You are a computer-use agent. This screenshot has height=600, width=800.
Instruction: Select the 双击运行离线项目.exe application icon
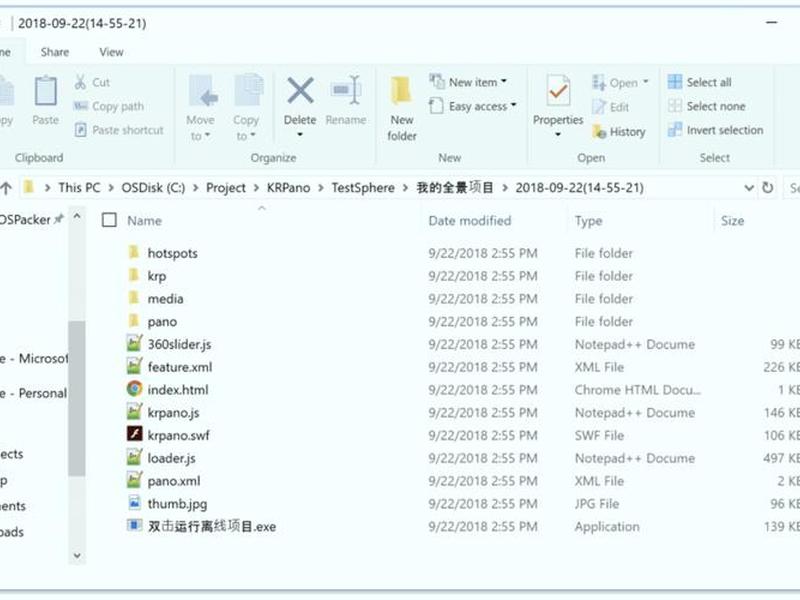(x=134, y=525)
